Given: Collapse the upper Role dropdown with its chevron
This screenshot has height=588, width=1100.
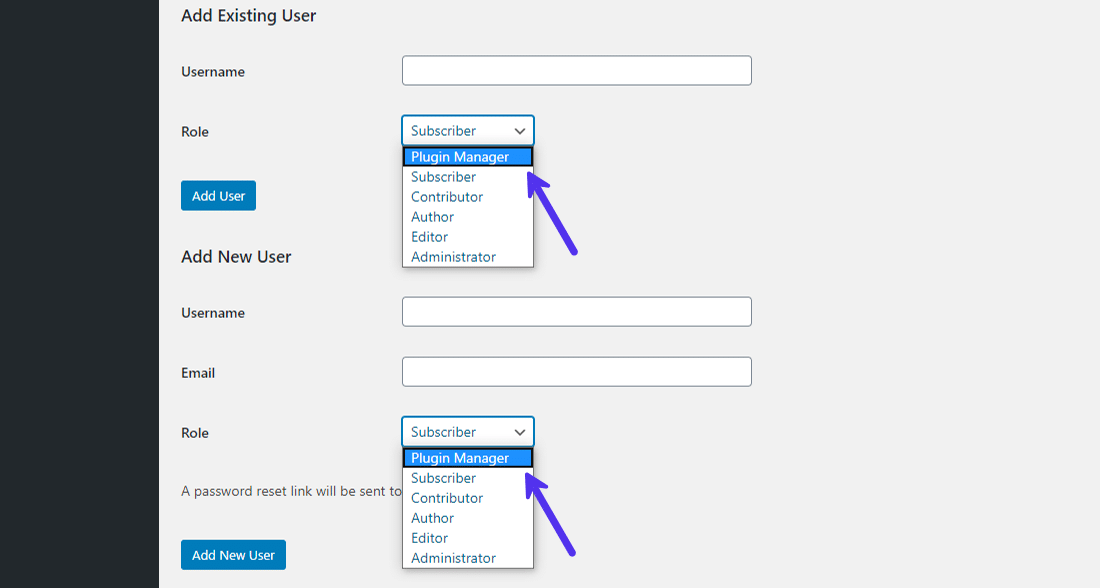Looking at the screenshot, I should (520, 130).
